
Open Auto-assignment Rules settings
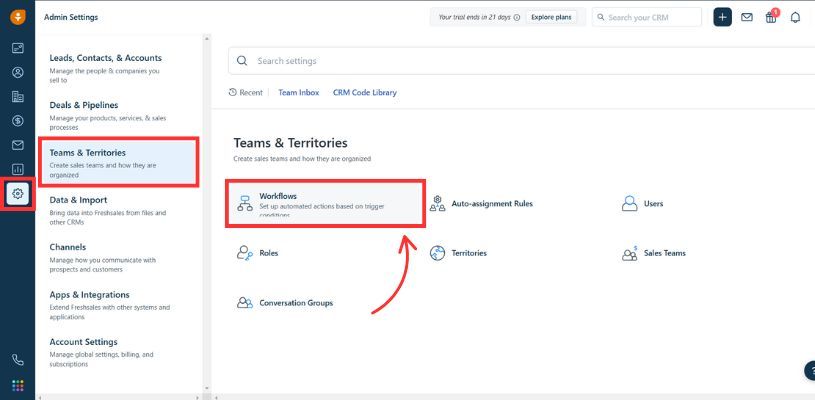coord(492,204)
